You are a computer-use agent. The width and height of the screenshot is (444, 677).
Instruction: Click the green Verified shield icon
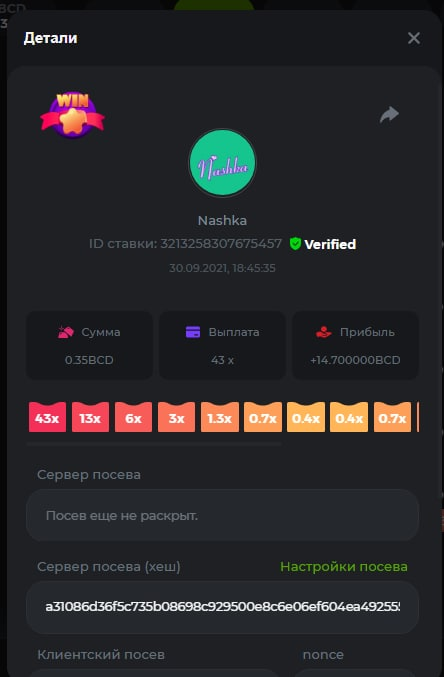coord(295,244)
